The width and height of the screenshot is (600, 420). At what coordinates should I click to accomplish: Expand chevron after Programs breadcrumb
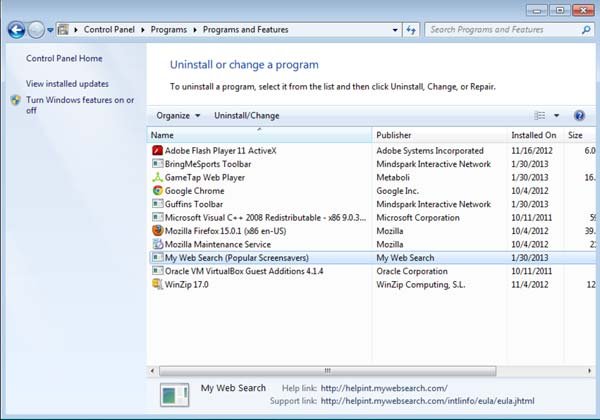pos(195,30)
